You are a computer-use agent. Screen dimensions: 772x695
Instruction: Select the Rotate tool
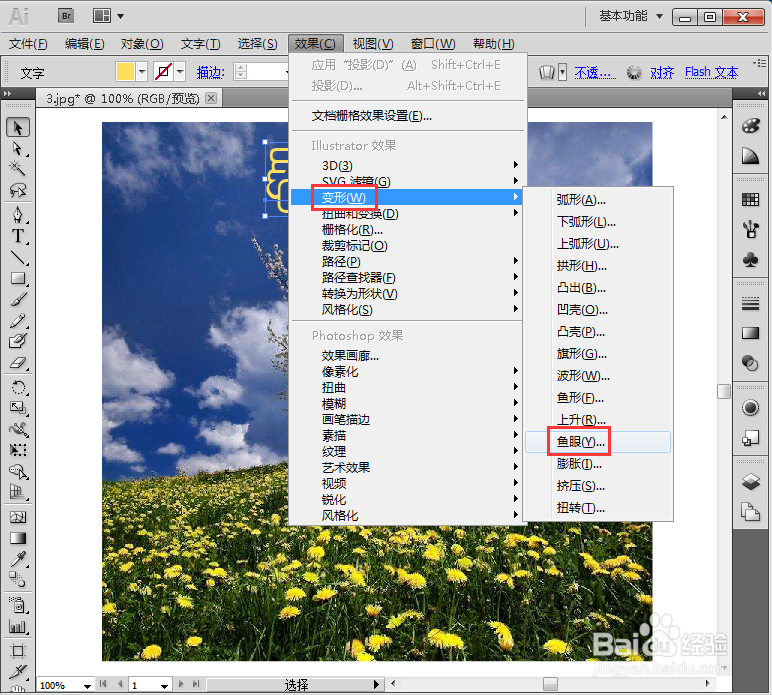18,387
